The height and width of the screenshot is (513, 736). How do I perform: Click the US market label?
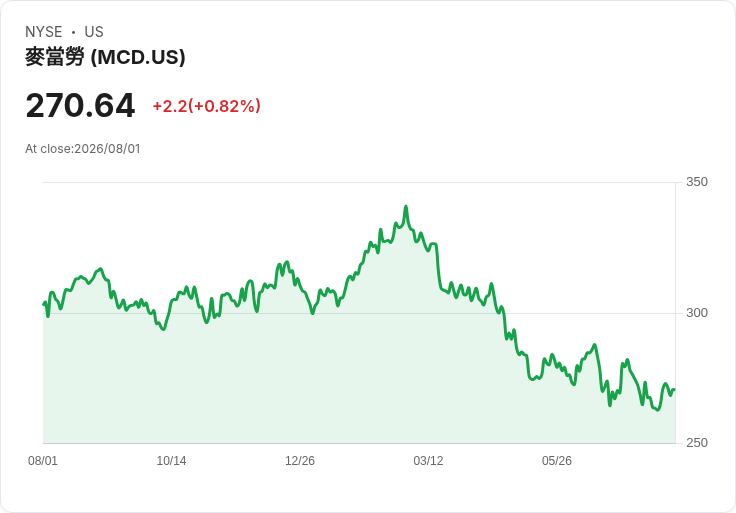click(x=94, y=32)
